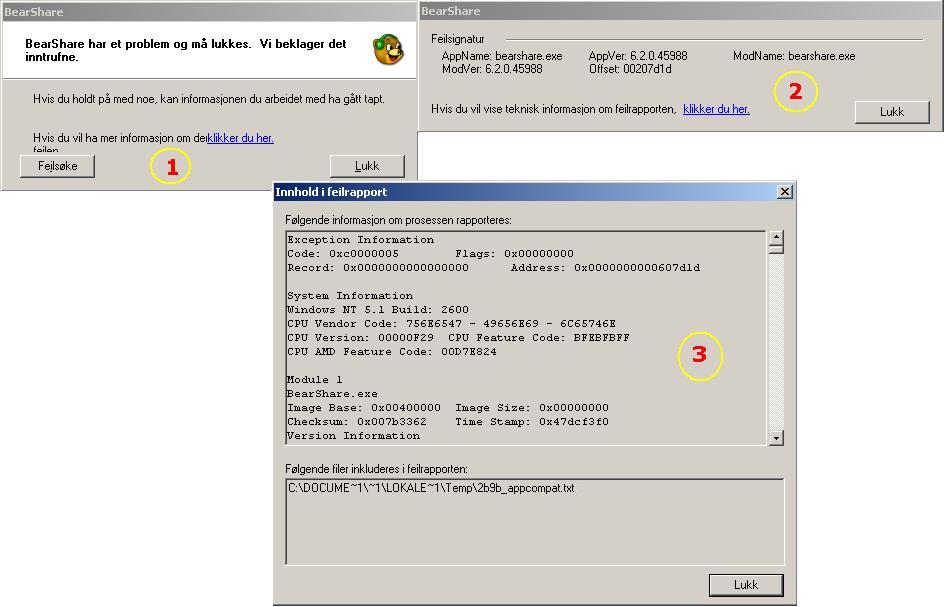Viewport: 945px width, 607px height.
Task: Click the Feilsøke button in BearShare dialog
Action: (57, 166)
